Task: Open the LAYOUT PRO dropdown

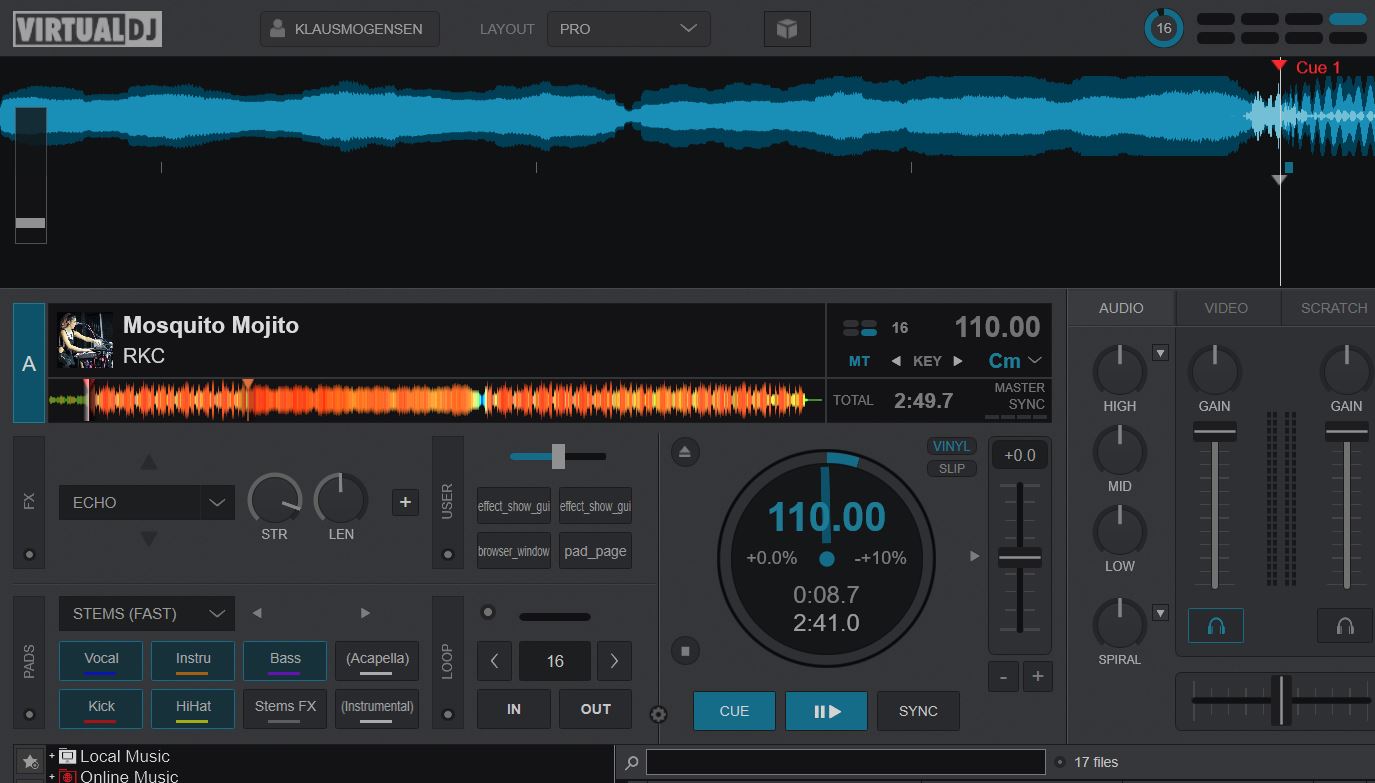Action: point(628,29)
